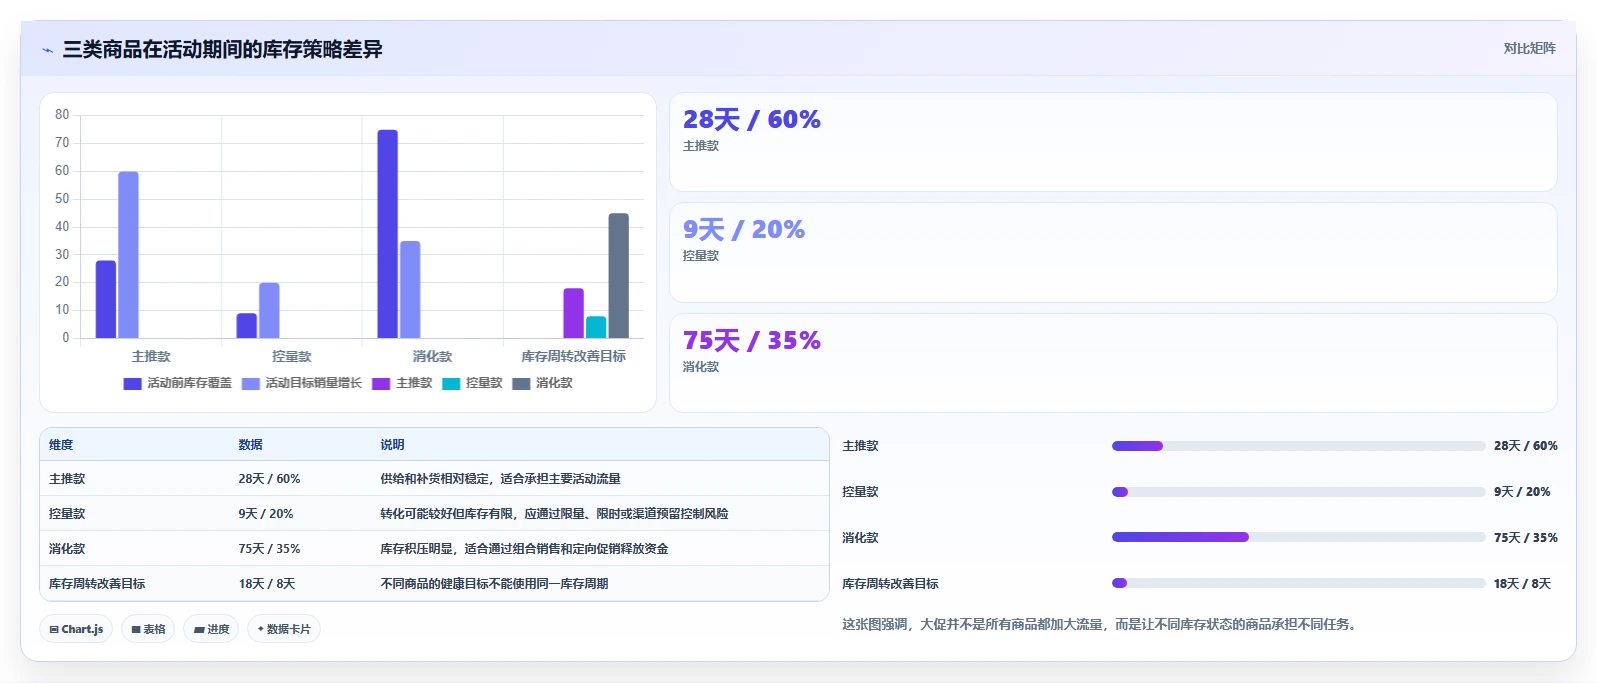Open the 28天 / 60% data card
Image resolution: width=1597 pixels, height=683 pixels.
tap(1113, 142)
